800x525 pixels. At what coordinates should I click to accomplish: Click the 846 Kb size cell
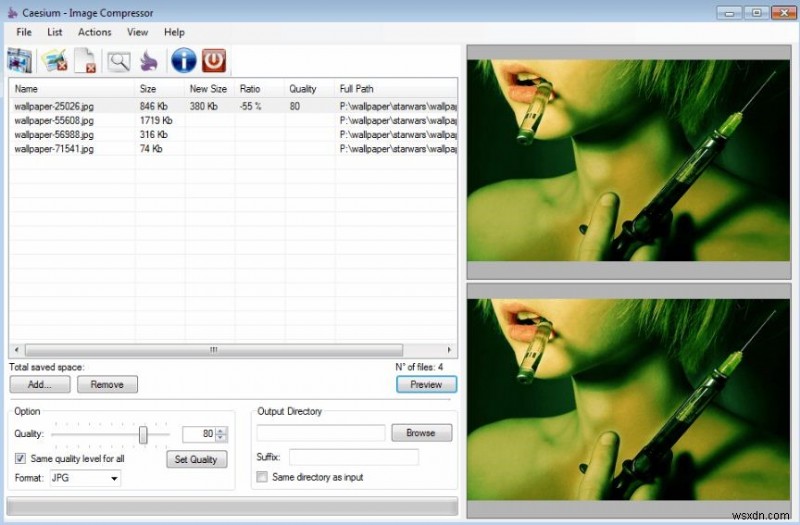(154, 106)
